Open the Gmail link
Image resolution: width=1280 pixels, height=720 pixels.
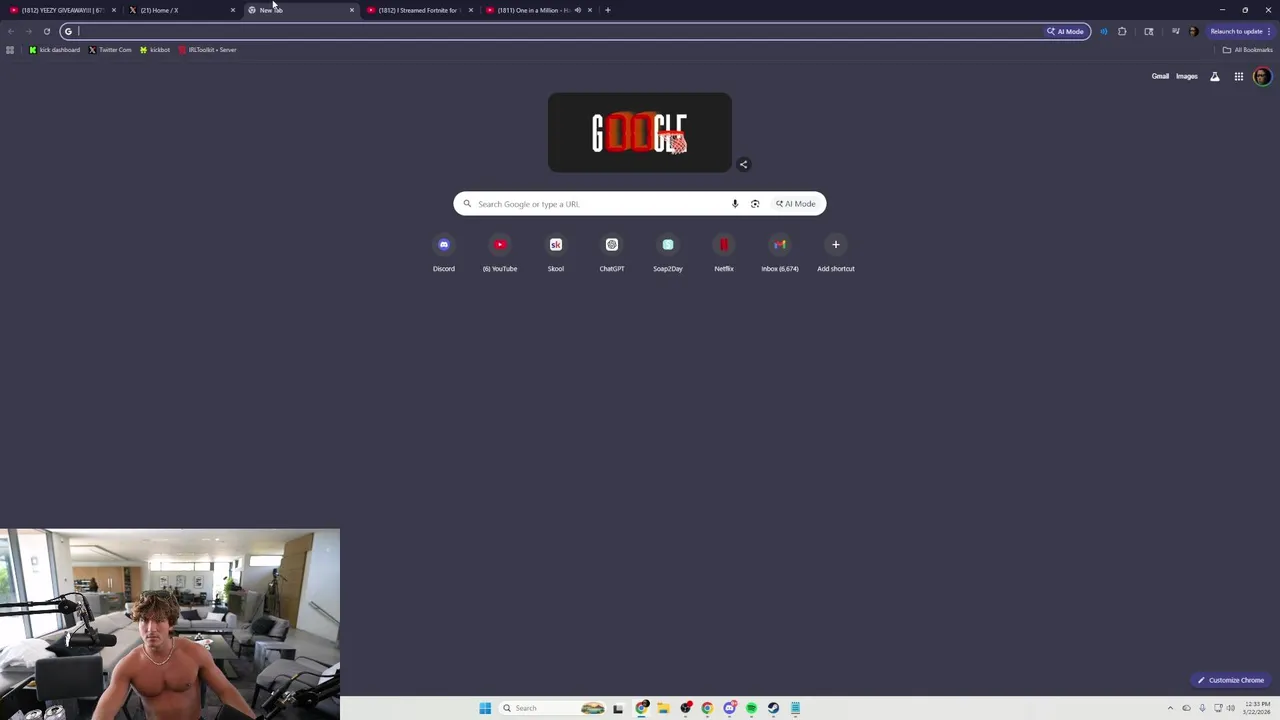click(1160, 76)
